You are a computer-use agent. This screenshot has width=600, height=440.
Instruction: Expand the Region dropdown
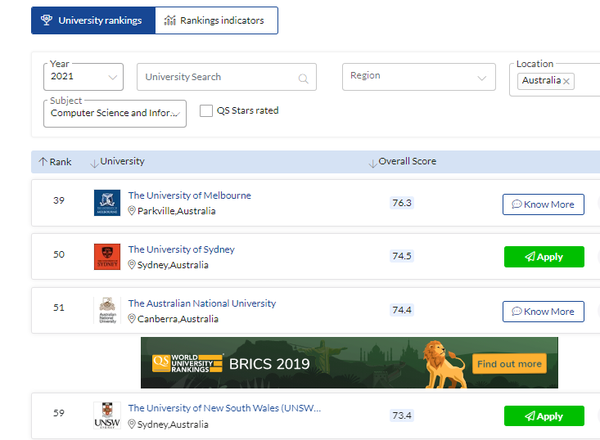[419, 77]
